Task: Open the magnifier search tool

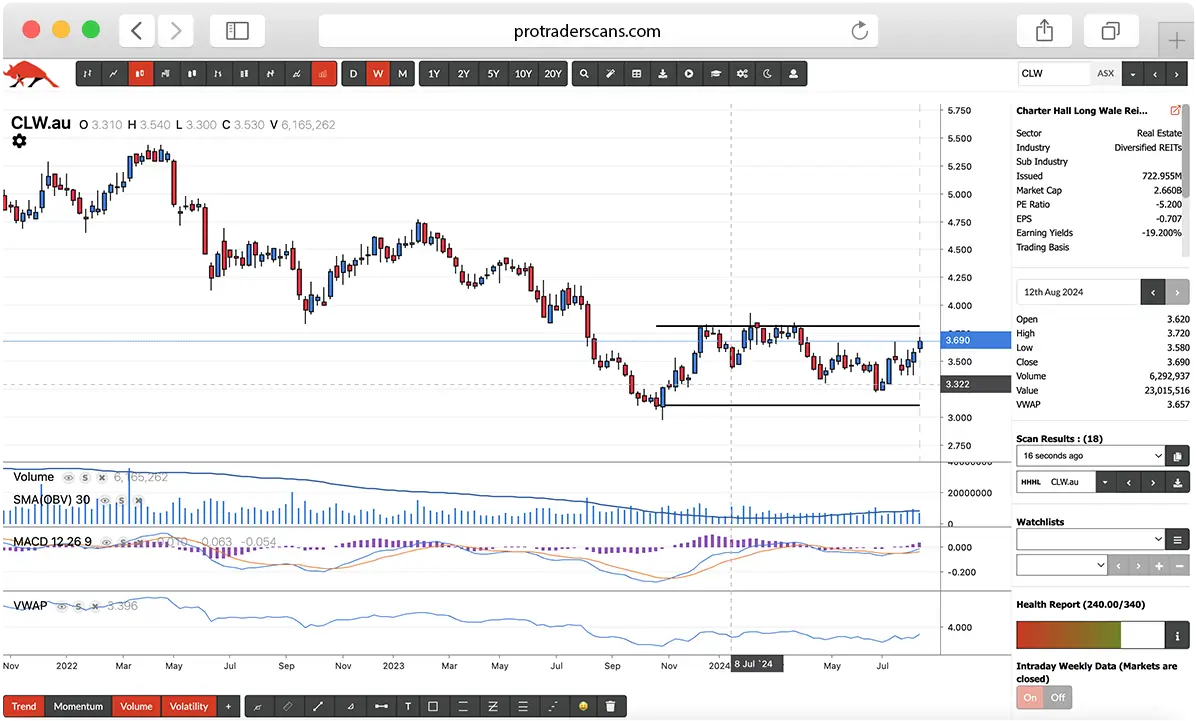Action: [x=584, y=74]
